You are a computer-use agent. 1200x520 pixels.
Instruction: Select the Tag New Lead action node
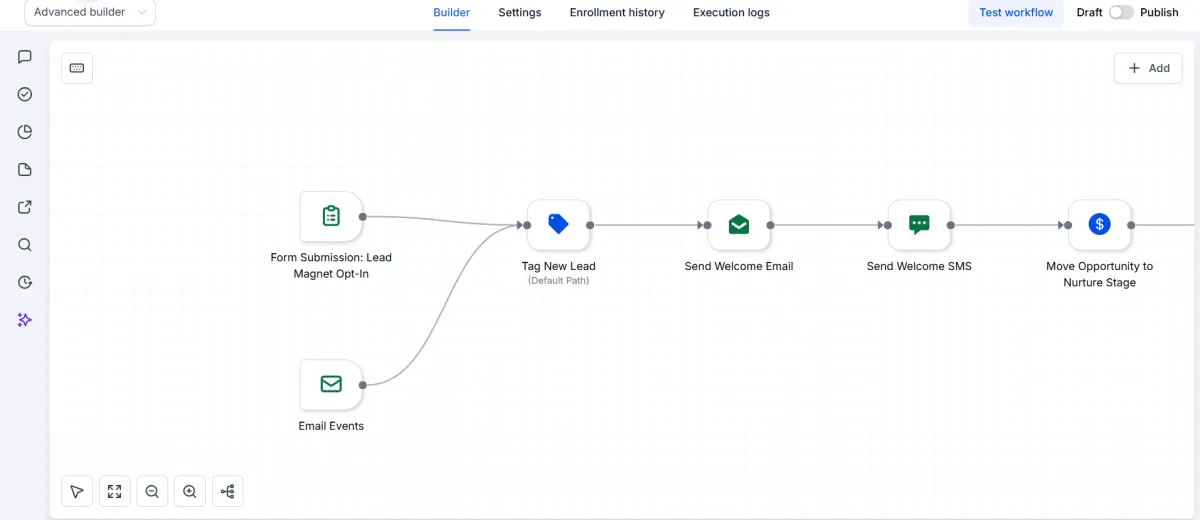pyautogui.click(x=559, y=225)
